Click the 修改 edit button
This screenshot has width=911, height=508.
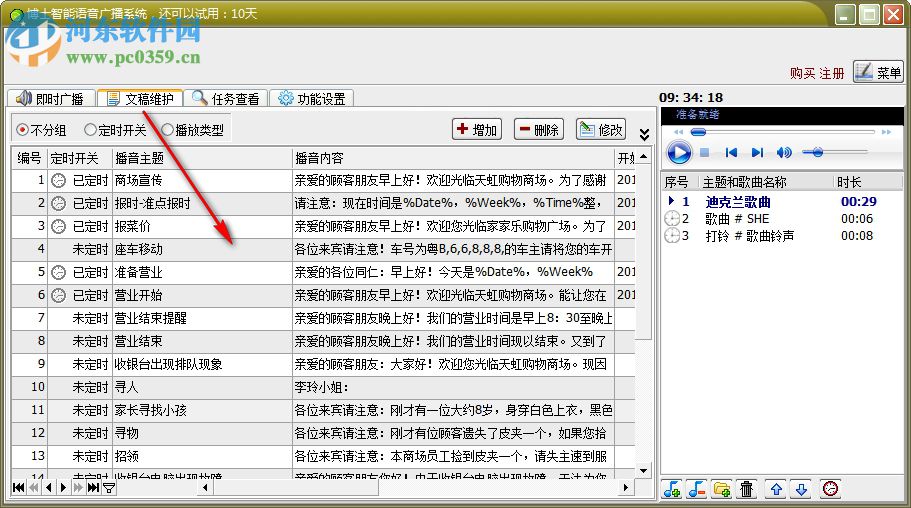(x=601, y=129)
